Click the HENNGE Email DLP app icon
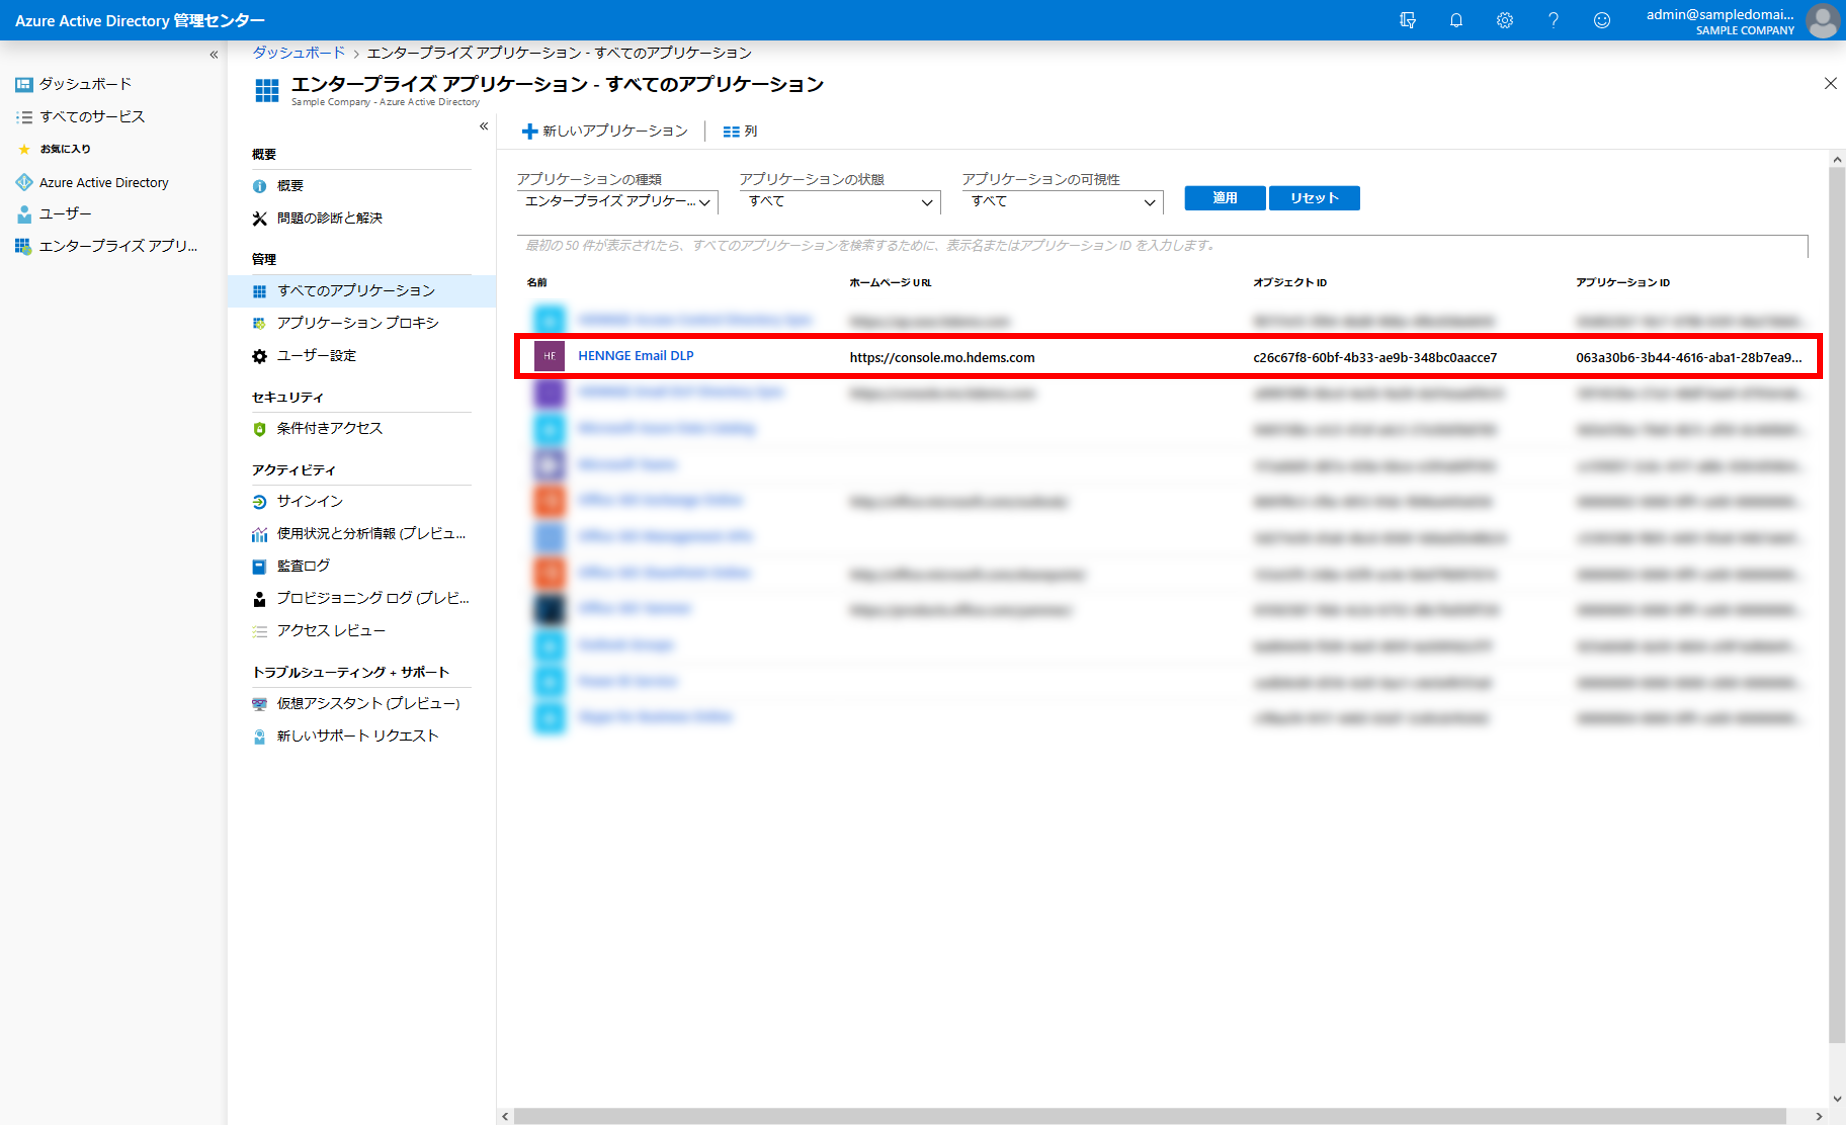Viewport: 1846px width, 1125px height. click(x=549, y=356)
